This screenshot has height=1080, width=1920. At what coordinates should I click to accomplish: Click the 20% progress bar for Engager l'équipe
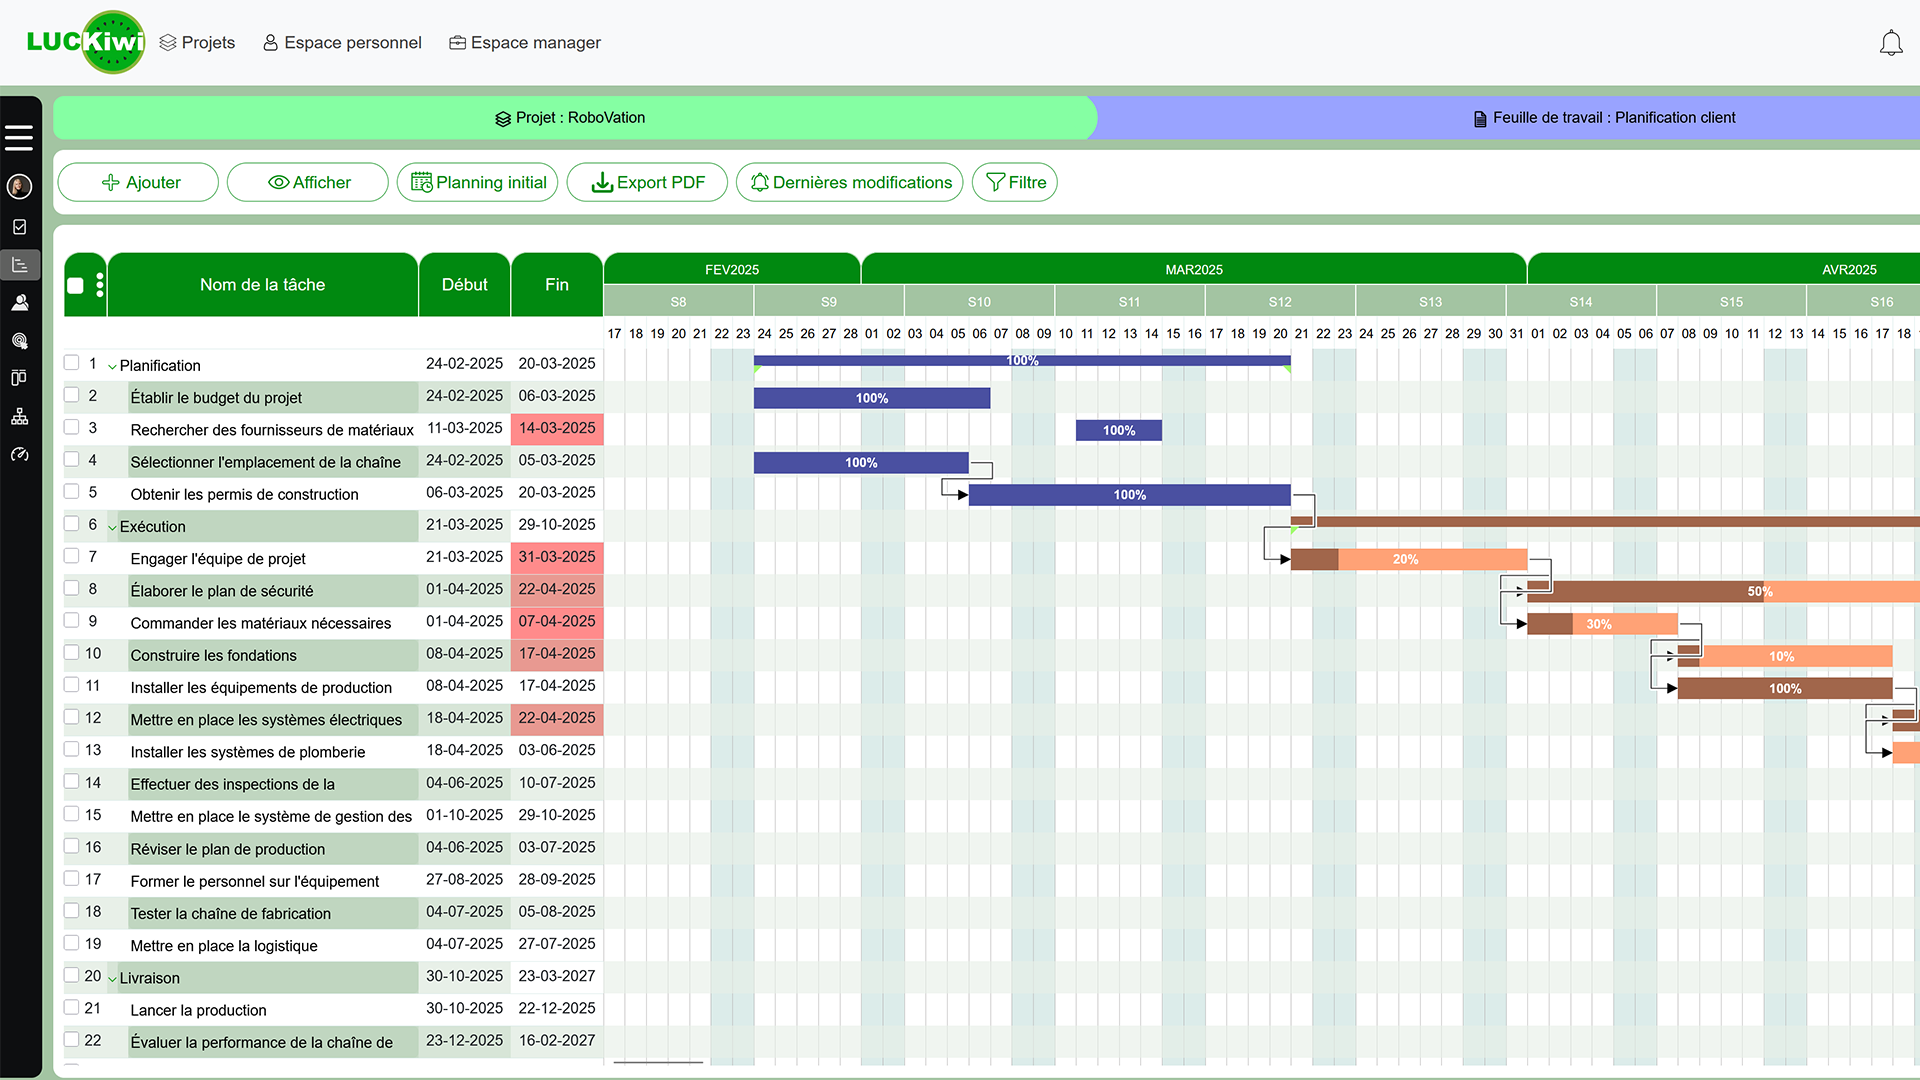click(x=1408, y=560)
